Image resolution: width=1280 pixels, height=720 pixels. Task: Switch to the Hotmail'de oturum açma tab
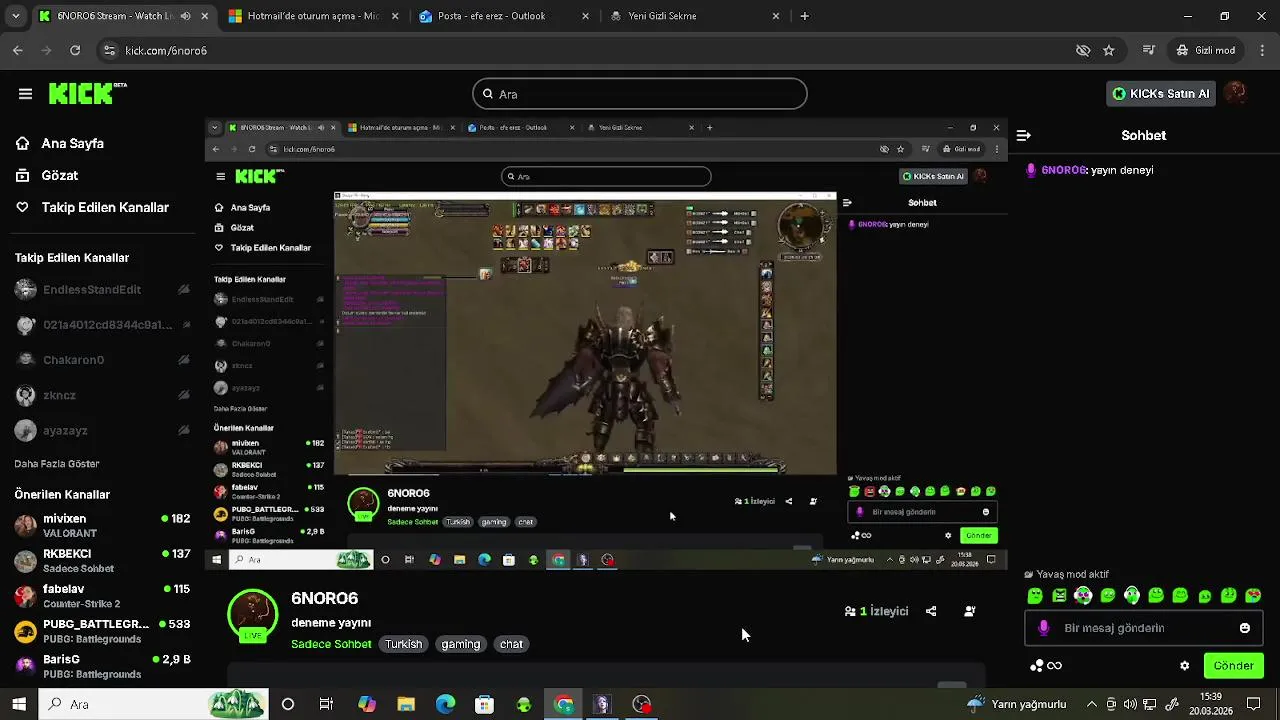pyautogui.click(x=313, y=16)
